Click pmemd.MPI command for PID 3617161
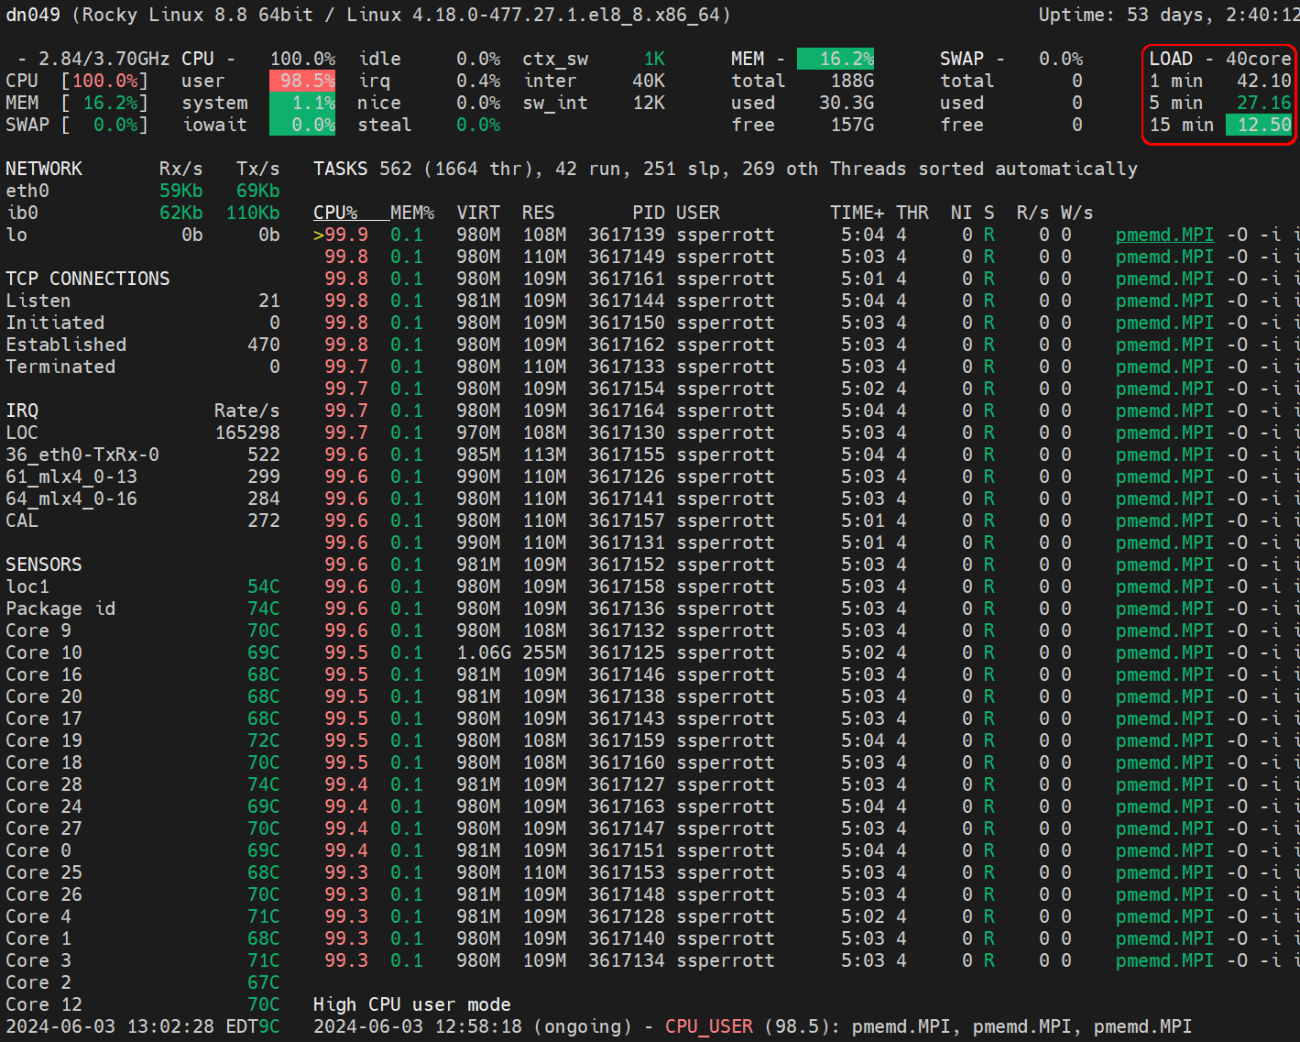This screenshot has height=1042, width=1300. (x=1165, y=279)
